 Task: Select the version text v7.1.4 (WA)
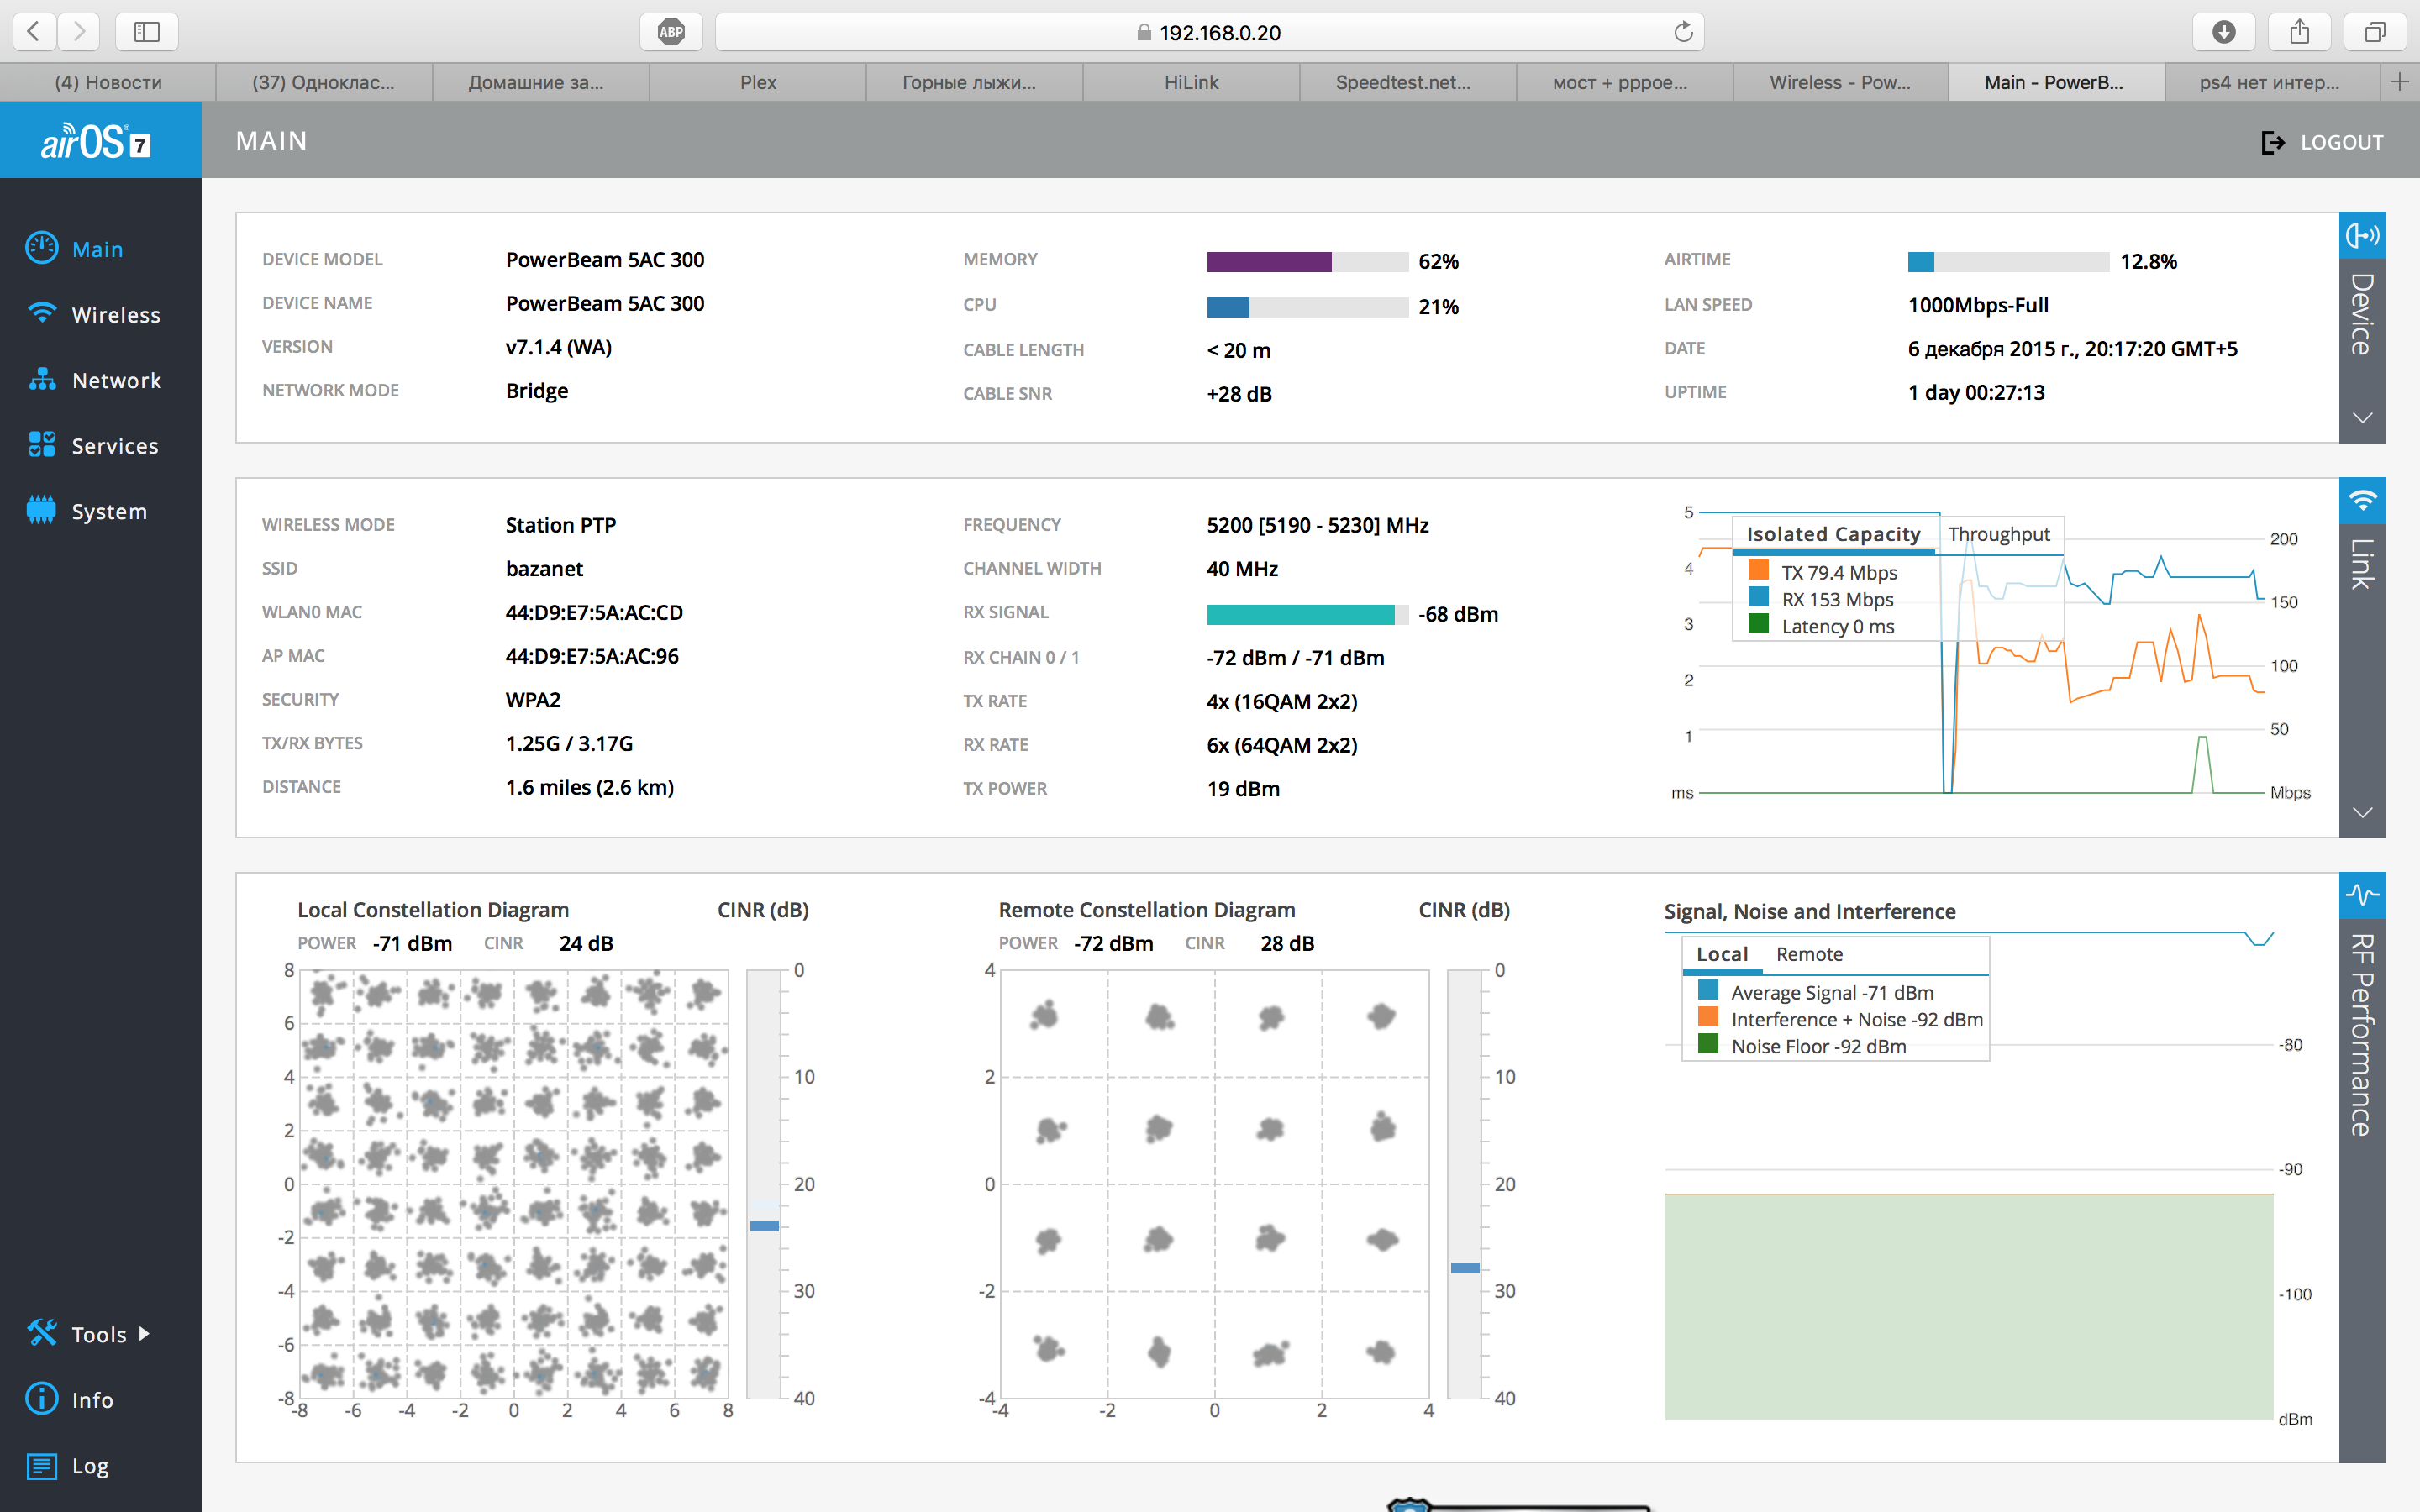(x=558, y=347)
